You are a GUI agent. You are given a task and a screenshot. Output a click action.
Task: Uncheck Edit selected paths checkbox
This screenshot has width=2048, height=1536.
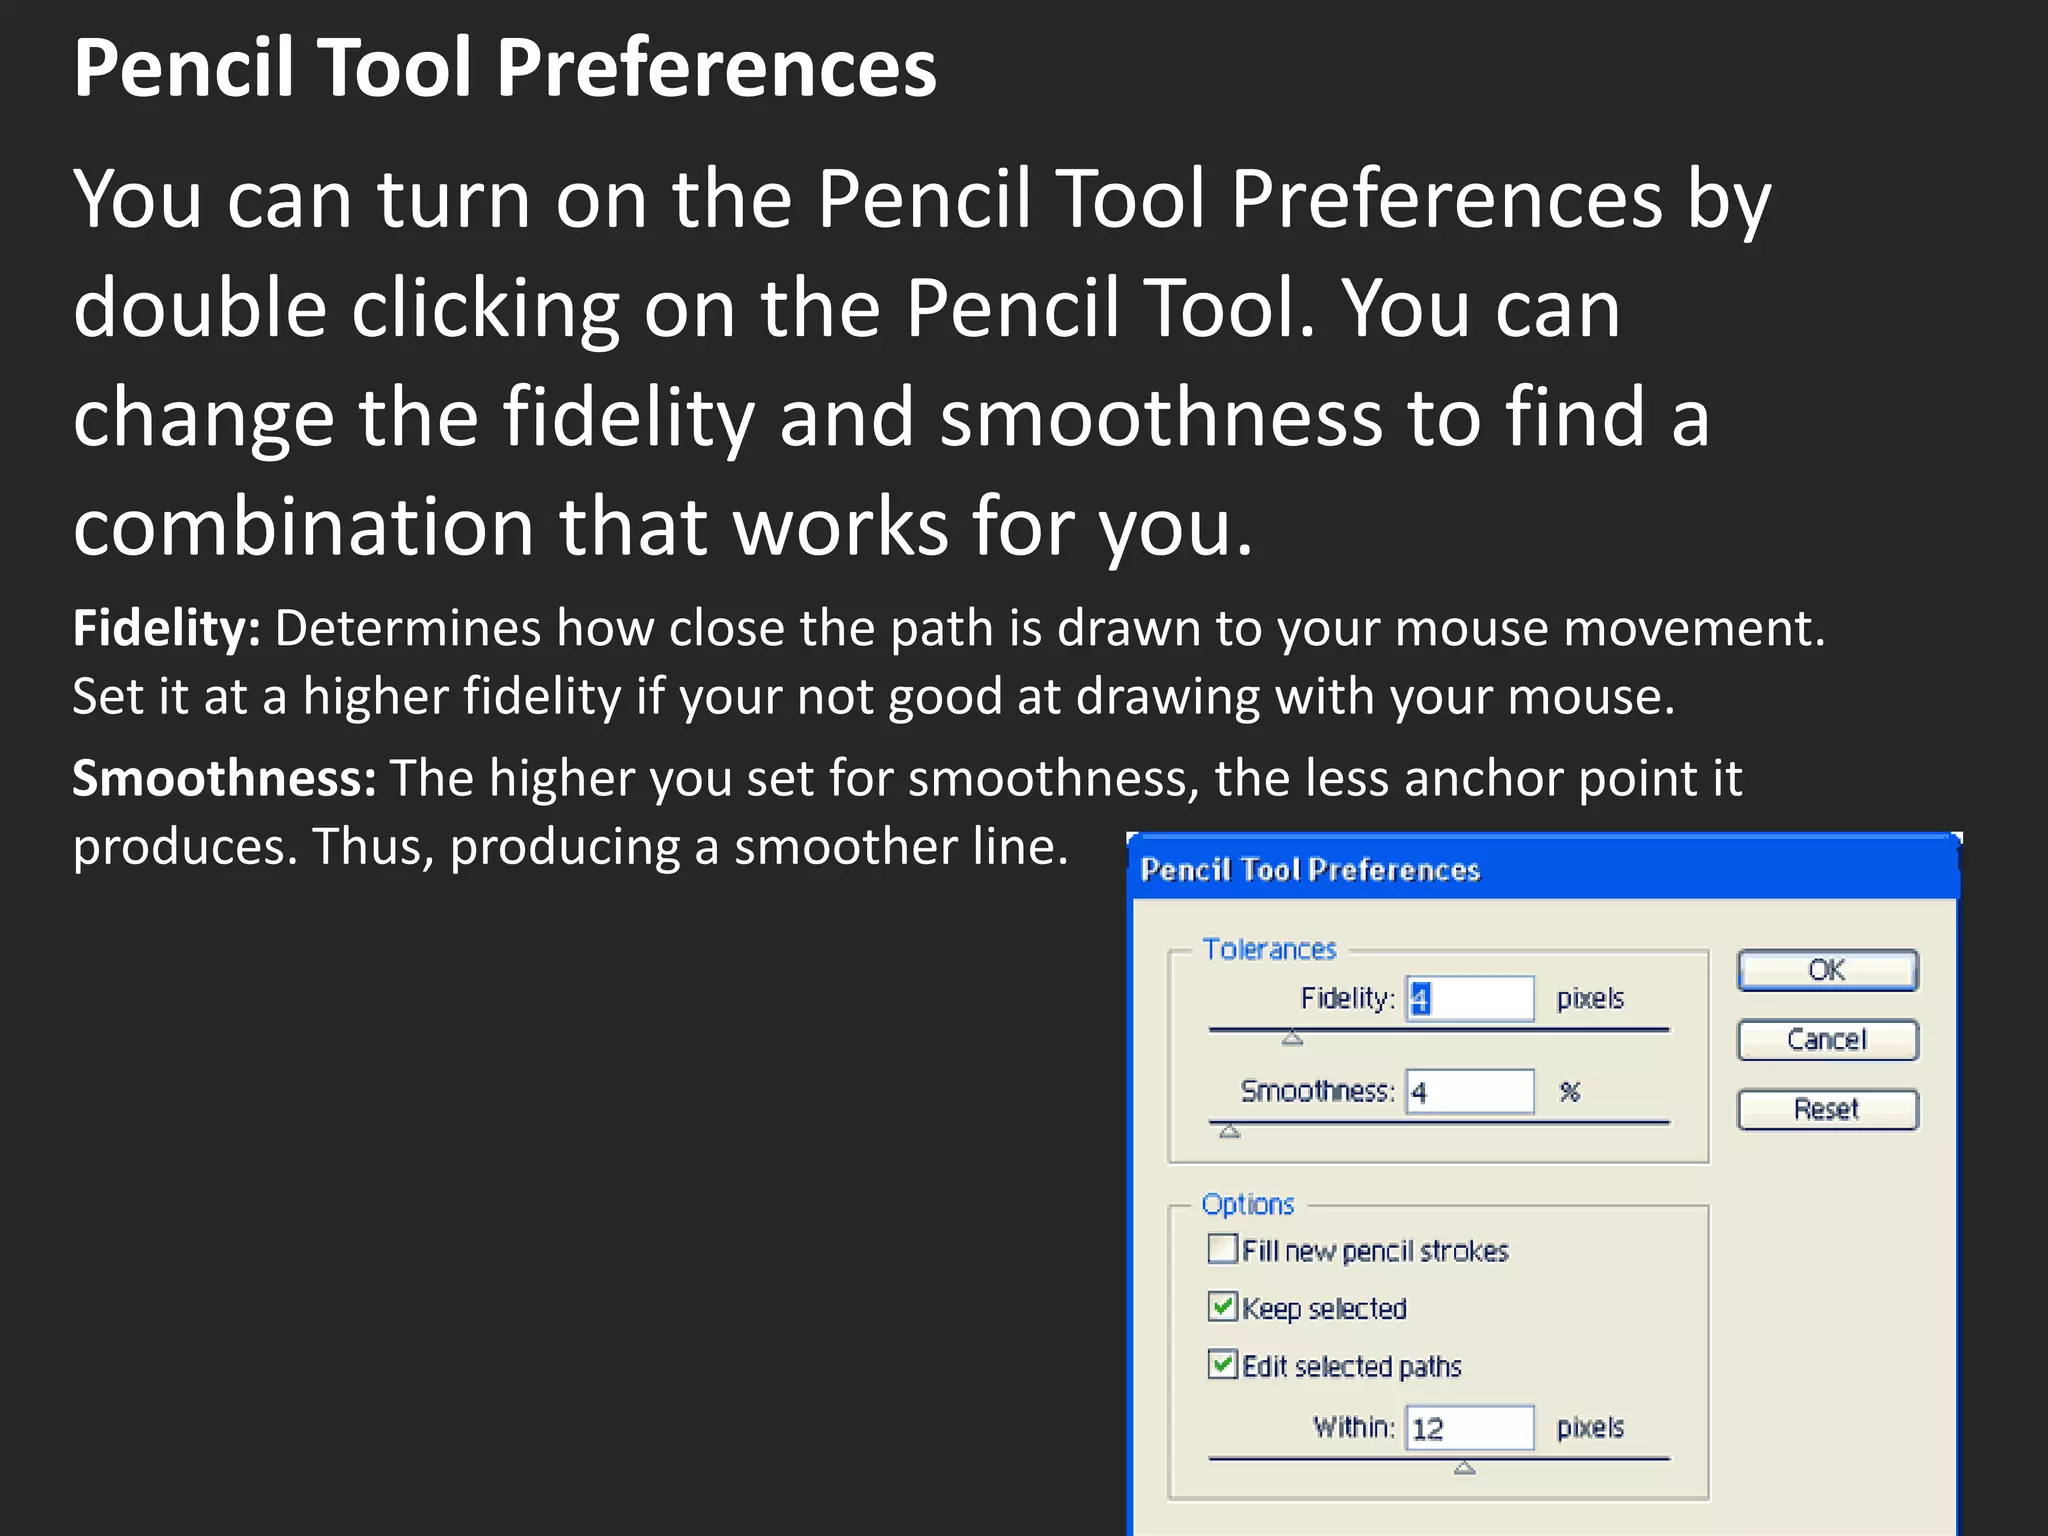(1222, 1364)
